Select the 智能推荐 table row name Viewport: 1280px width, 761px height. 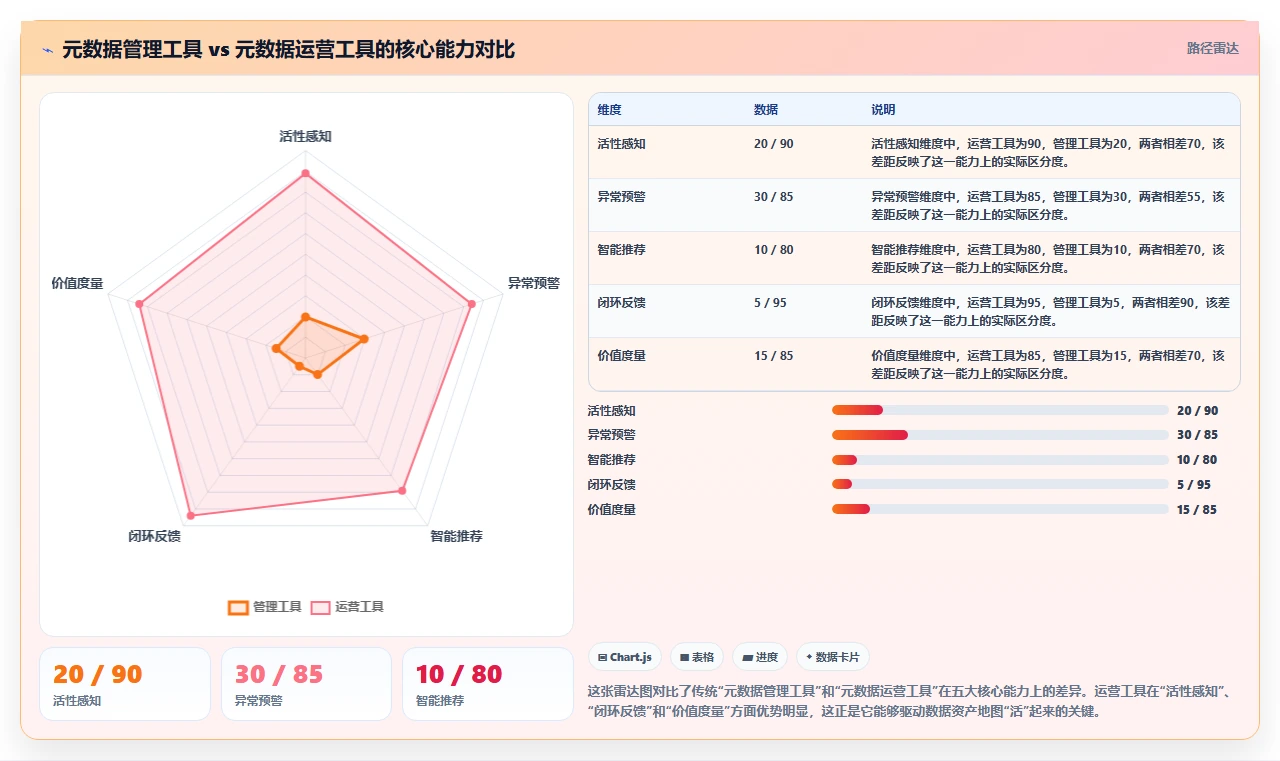[622, 250]
